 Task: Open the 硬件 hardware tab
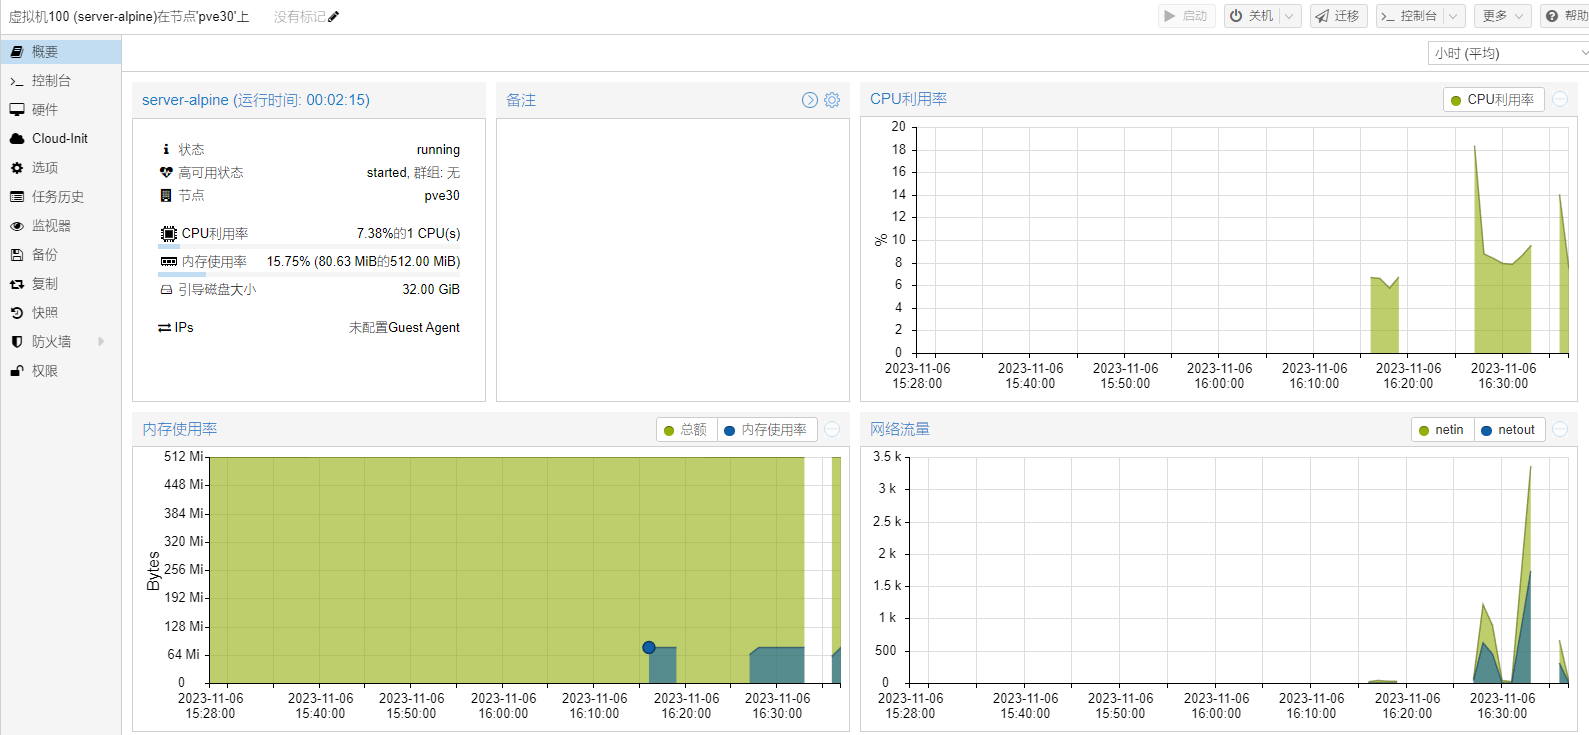pyautogui.click(x=61, y=109)
